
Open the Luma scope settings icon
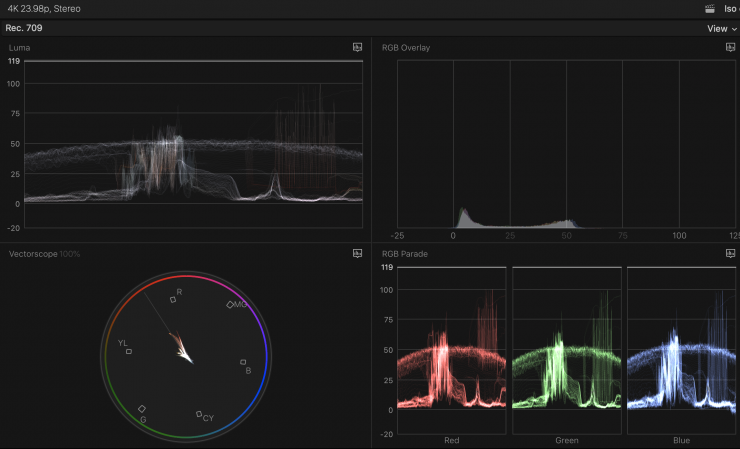(x=357, y=48)
